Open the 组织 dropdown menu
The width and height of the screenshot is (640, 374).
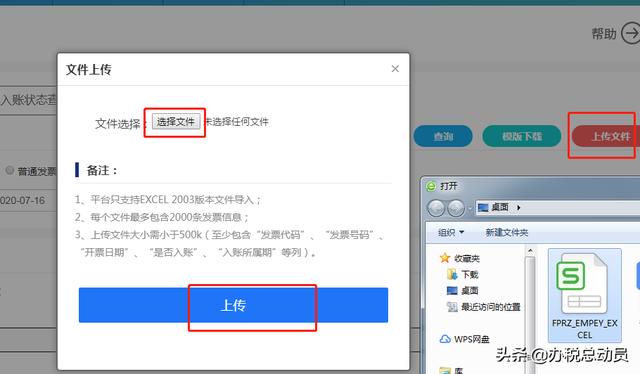pos(451,232)
